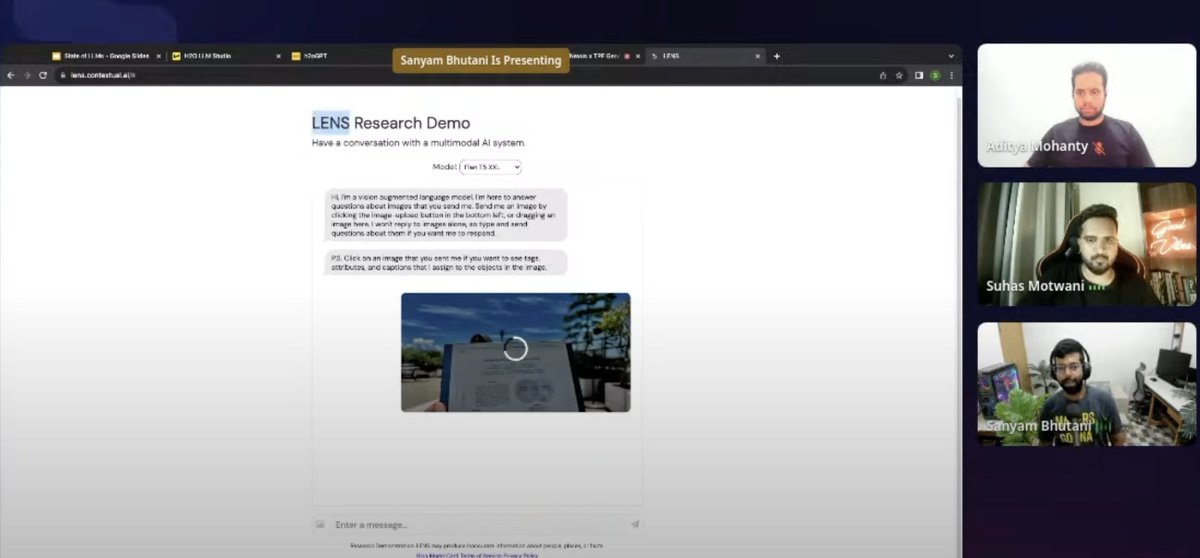Click the share icon in the address bar

883,75
